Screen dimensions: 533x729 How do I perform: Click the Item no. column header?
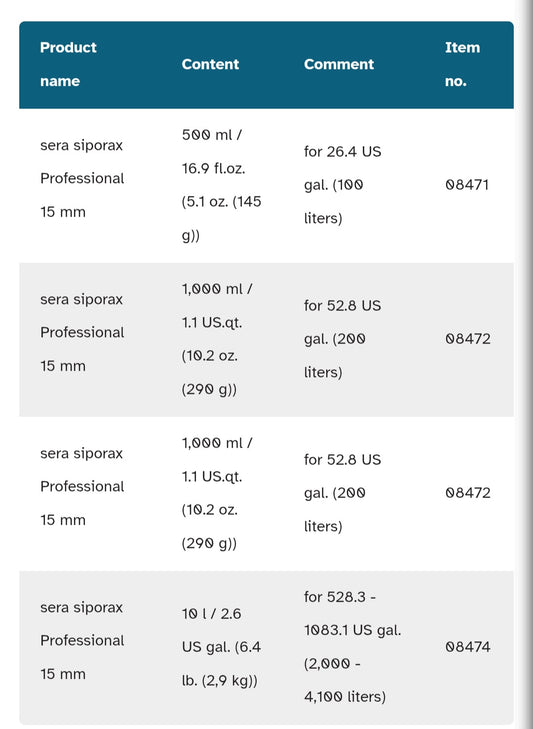[x=462, y=64]
